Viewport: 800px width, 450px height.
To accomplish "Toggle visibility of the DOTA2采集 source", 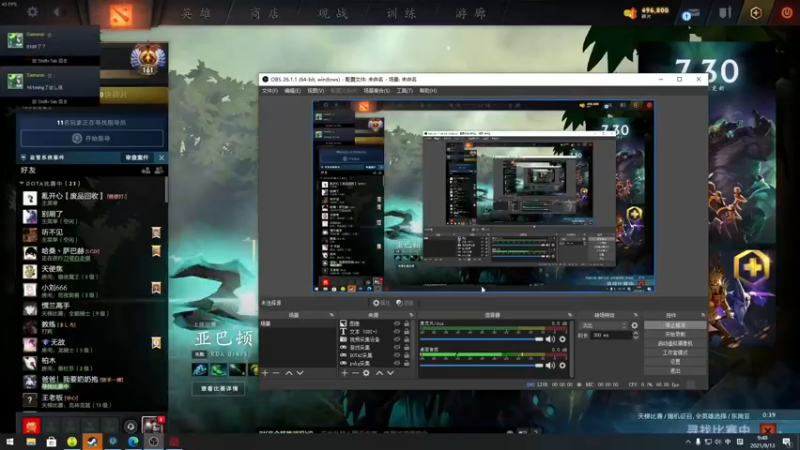I will pos(397,355).
